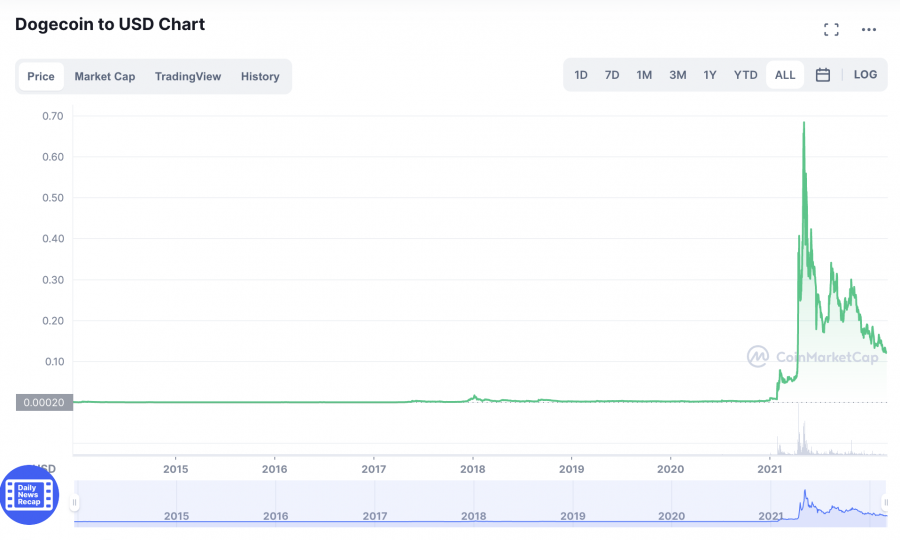The height and width of the screenshot is (540, 900).
Task: Click the Dogecoin to USD Chart title
Action: coord(110,25)
